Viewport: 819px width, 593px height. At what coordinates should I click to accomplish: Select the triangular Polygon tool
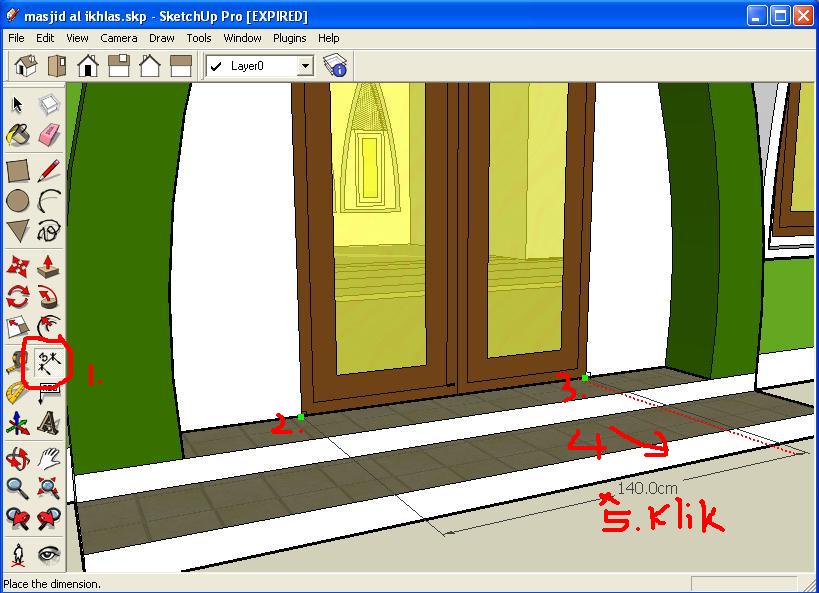click(18, 231)
